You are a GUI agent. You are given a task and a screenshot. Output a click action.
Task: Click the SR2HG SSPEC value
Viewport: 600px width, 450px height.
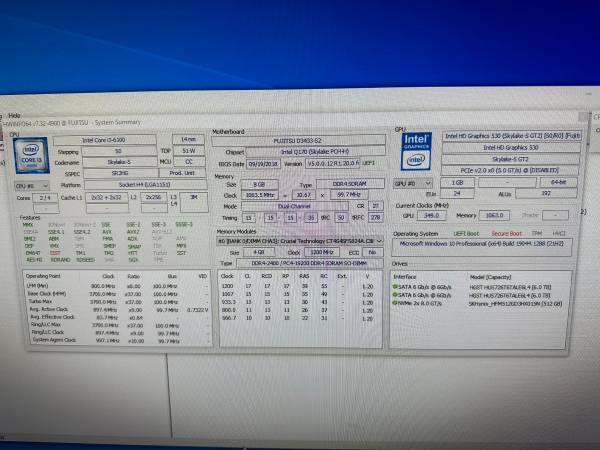pyautogui.click(x=120, y=173)
